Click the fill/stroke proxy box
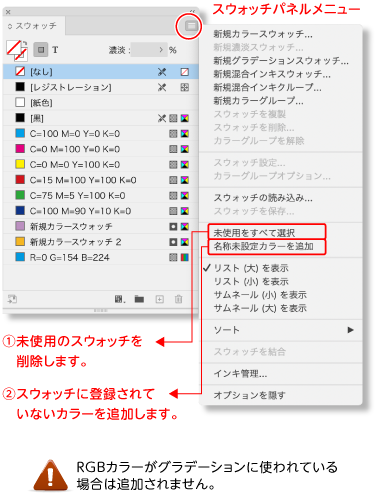The height and width of the screenshot is (494, 378). [x=16, y=50]
